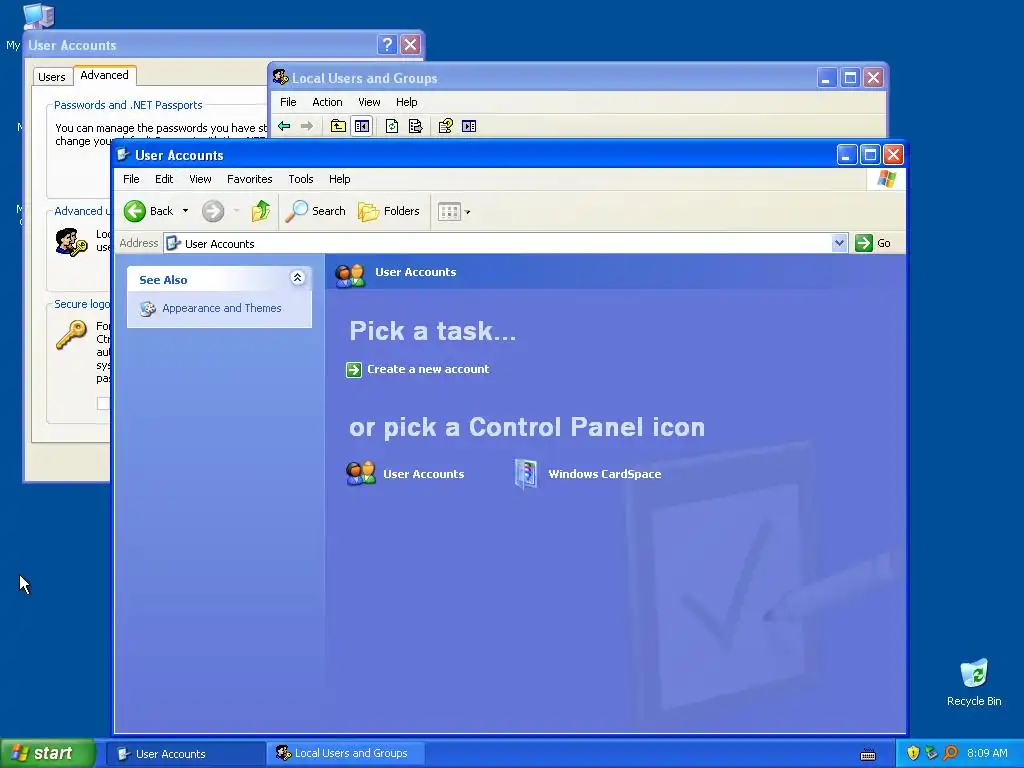1024x768 pixels.
Task: Click the help question mark button on the User Accounts dialog
Action: (x=387, y=44)
